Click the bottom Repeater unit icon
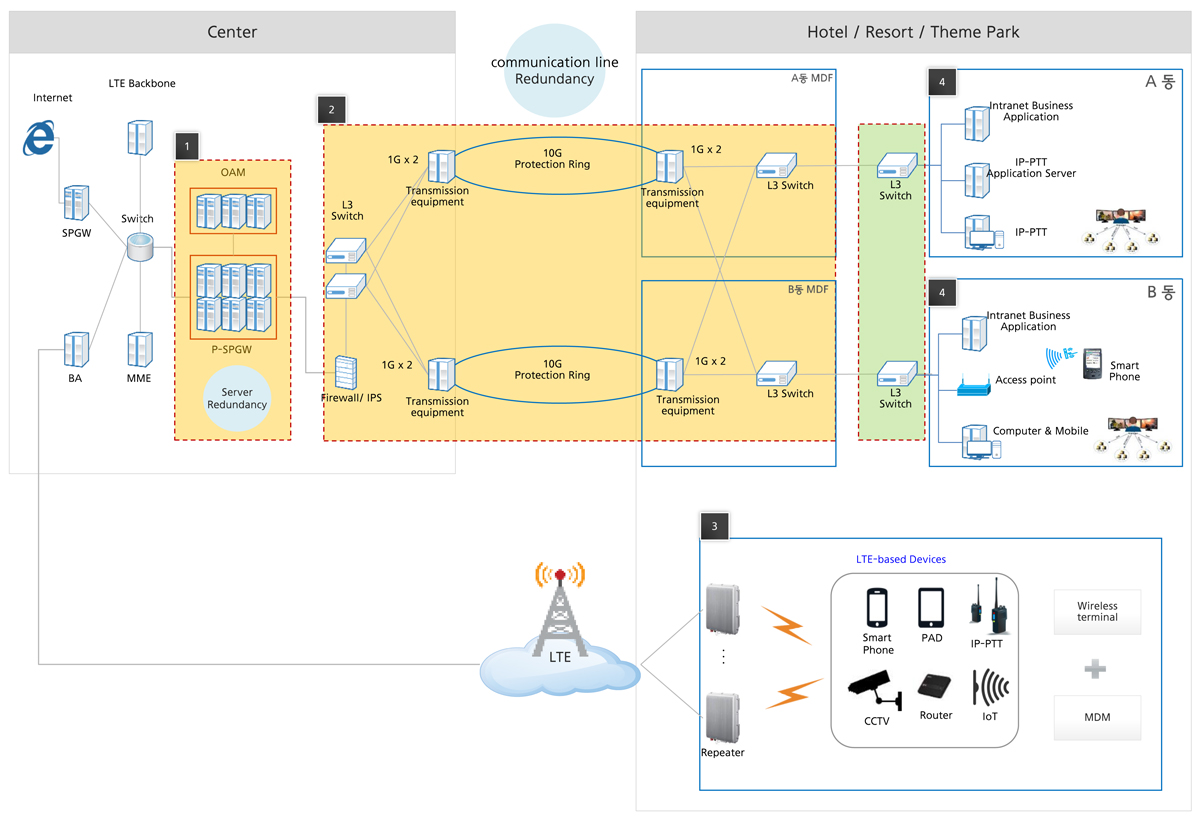Image resolution: width=1200 pixels, height=816 pixels. (722, 716)
